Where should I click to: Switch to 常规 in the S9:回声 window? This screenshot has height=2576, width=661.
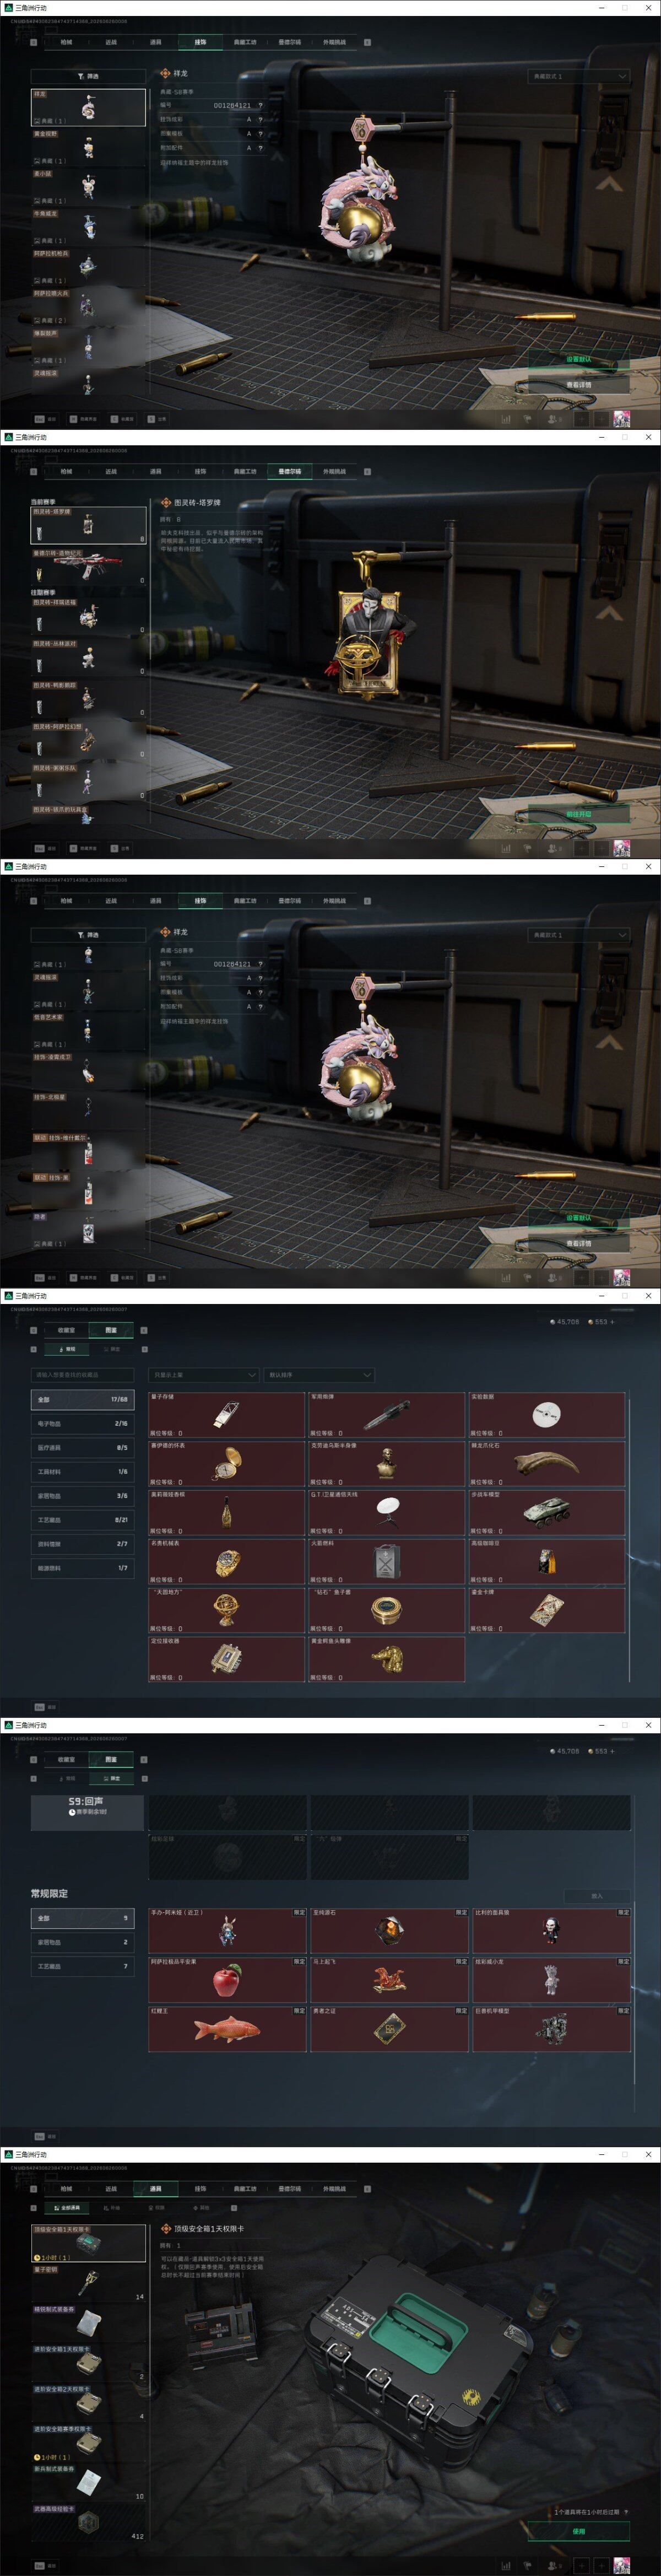[x=67, y=1778]
